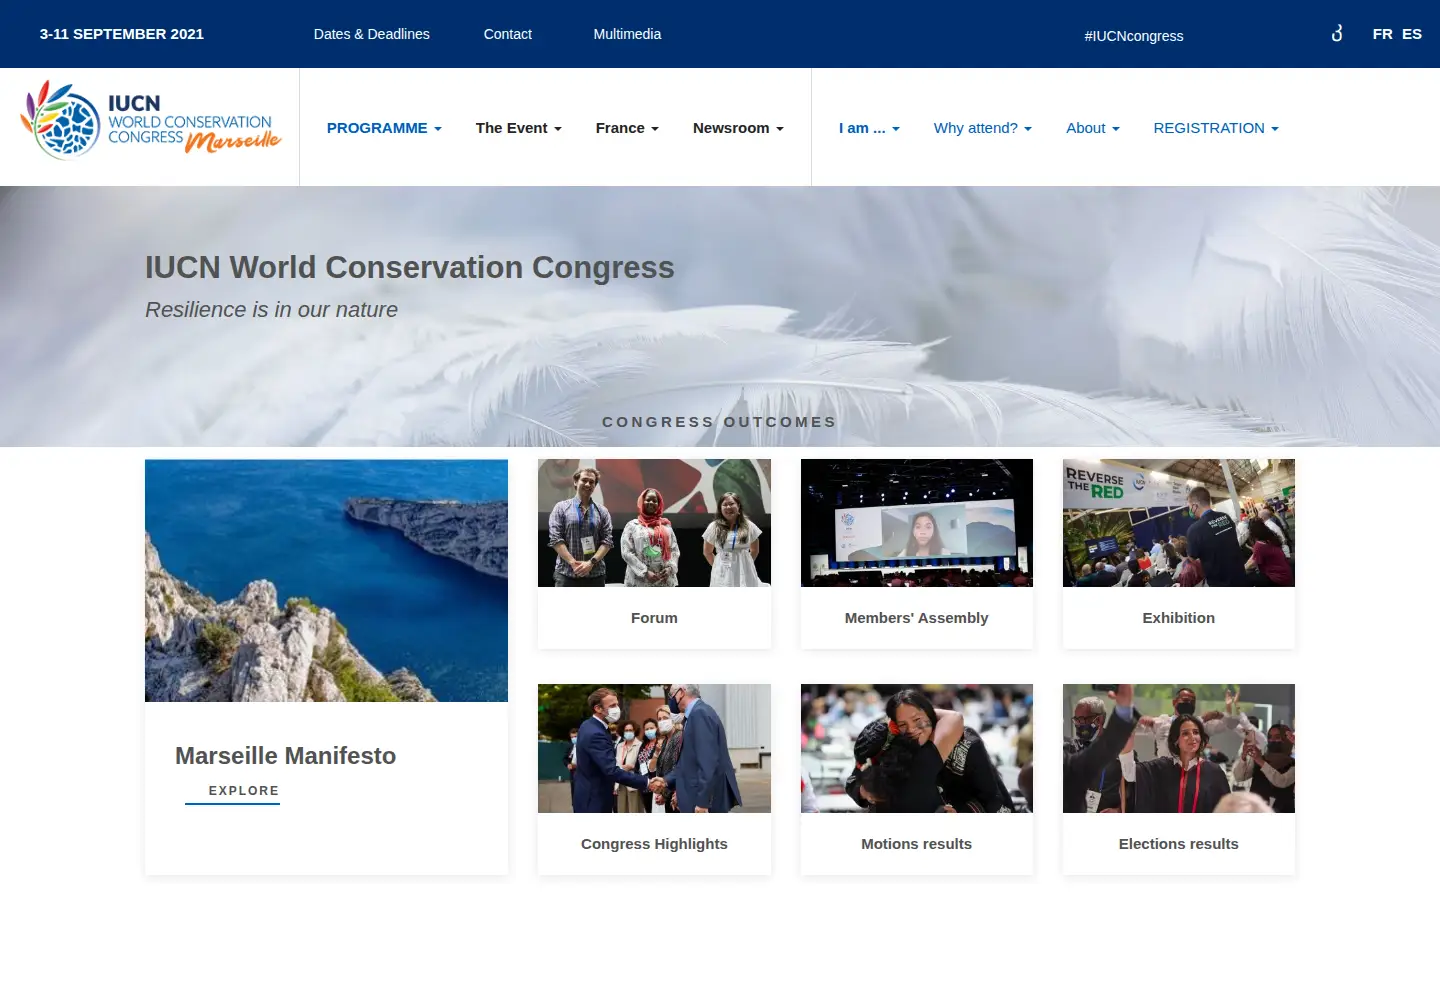Click the Congress Highlights photo
Screen dimensions: 1440x1000
(654, 748)
